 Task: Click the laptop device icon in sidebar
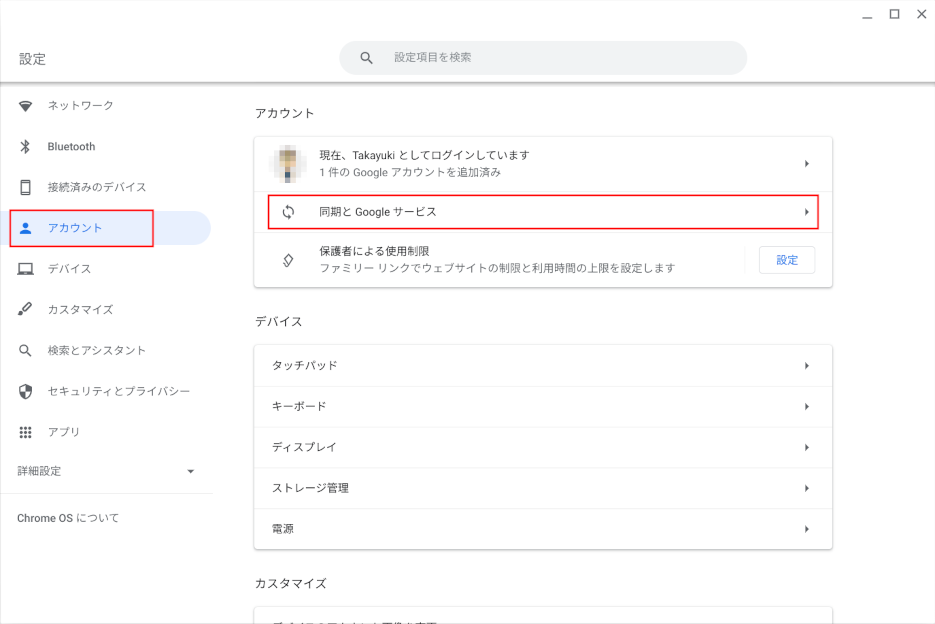[26, 269]
